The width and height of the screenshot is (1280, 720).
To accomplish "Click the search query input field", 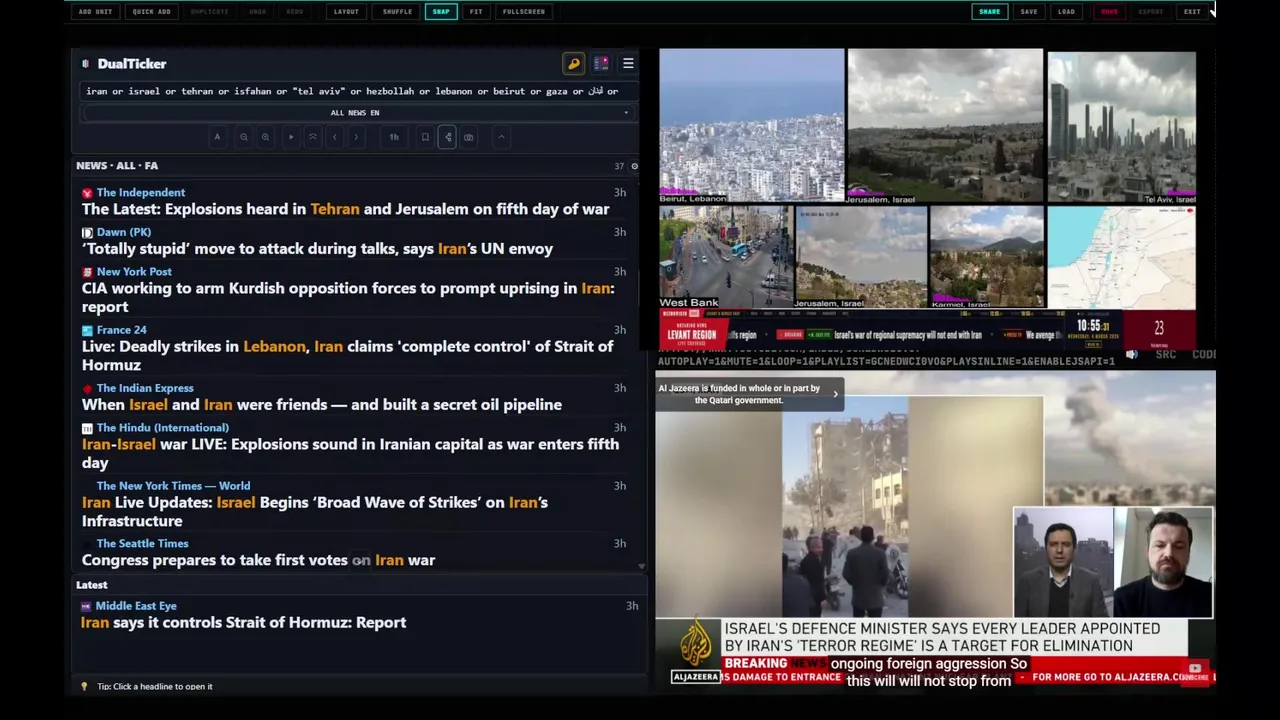I will (x=355, y=91).
